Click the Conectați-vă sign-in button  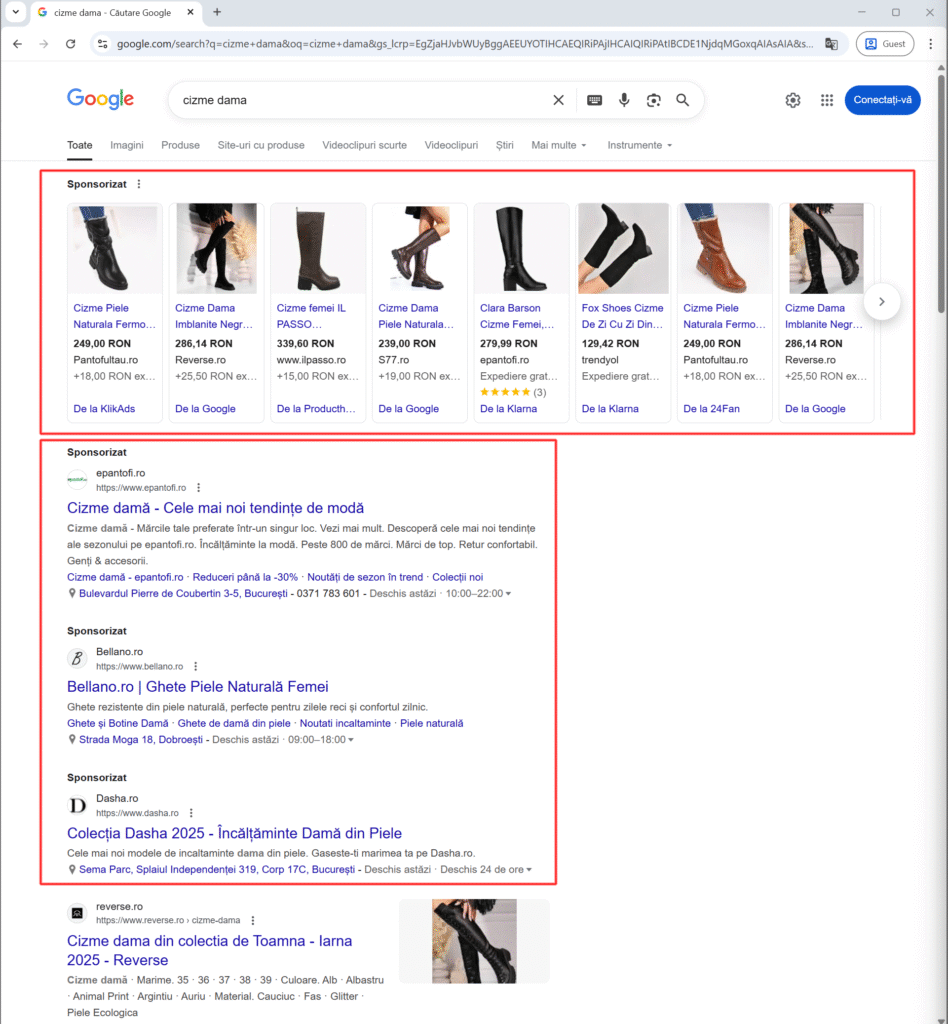882,100
